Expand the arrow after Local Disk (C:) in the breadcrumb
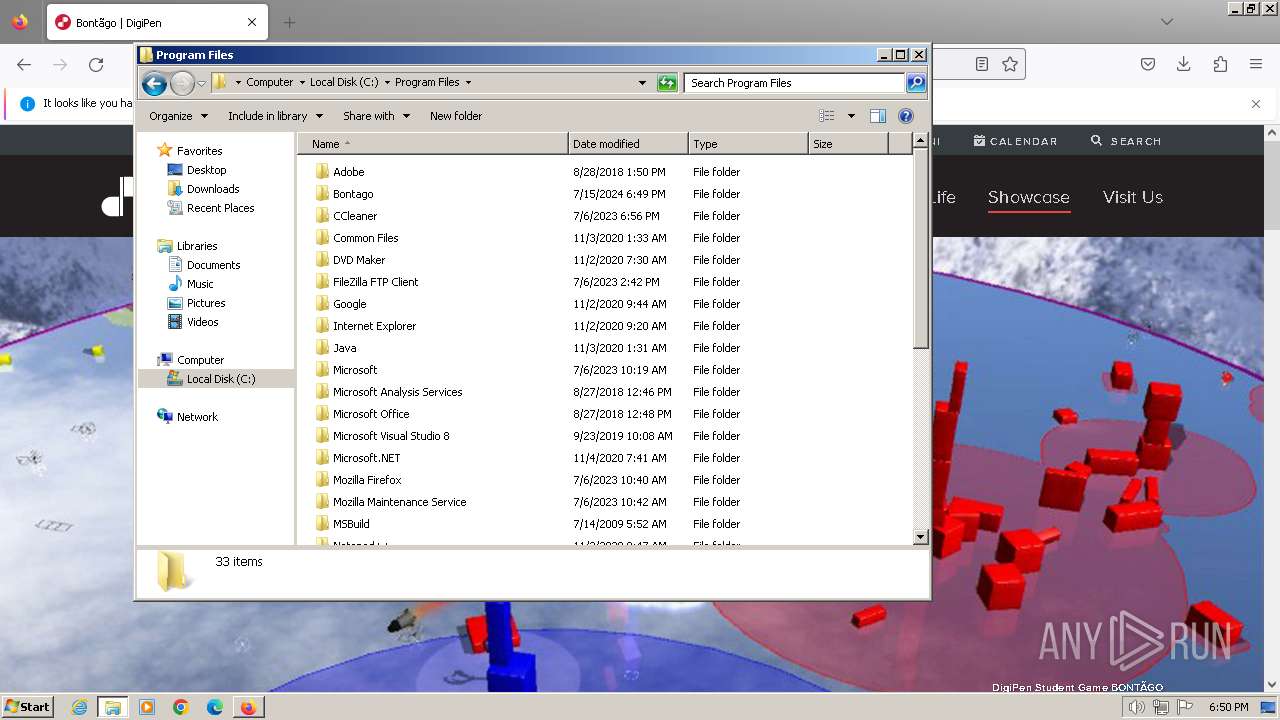 (x=387, y=83)
